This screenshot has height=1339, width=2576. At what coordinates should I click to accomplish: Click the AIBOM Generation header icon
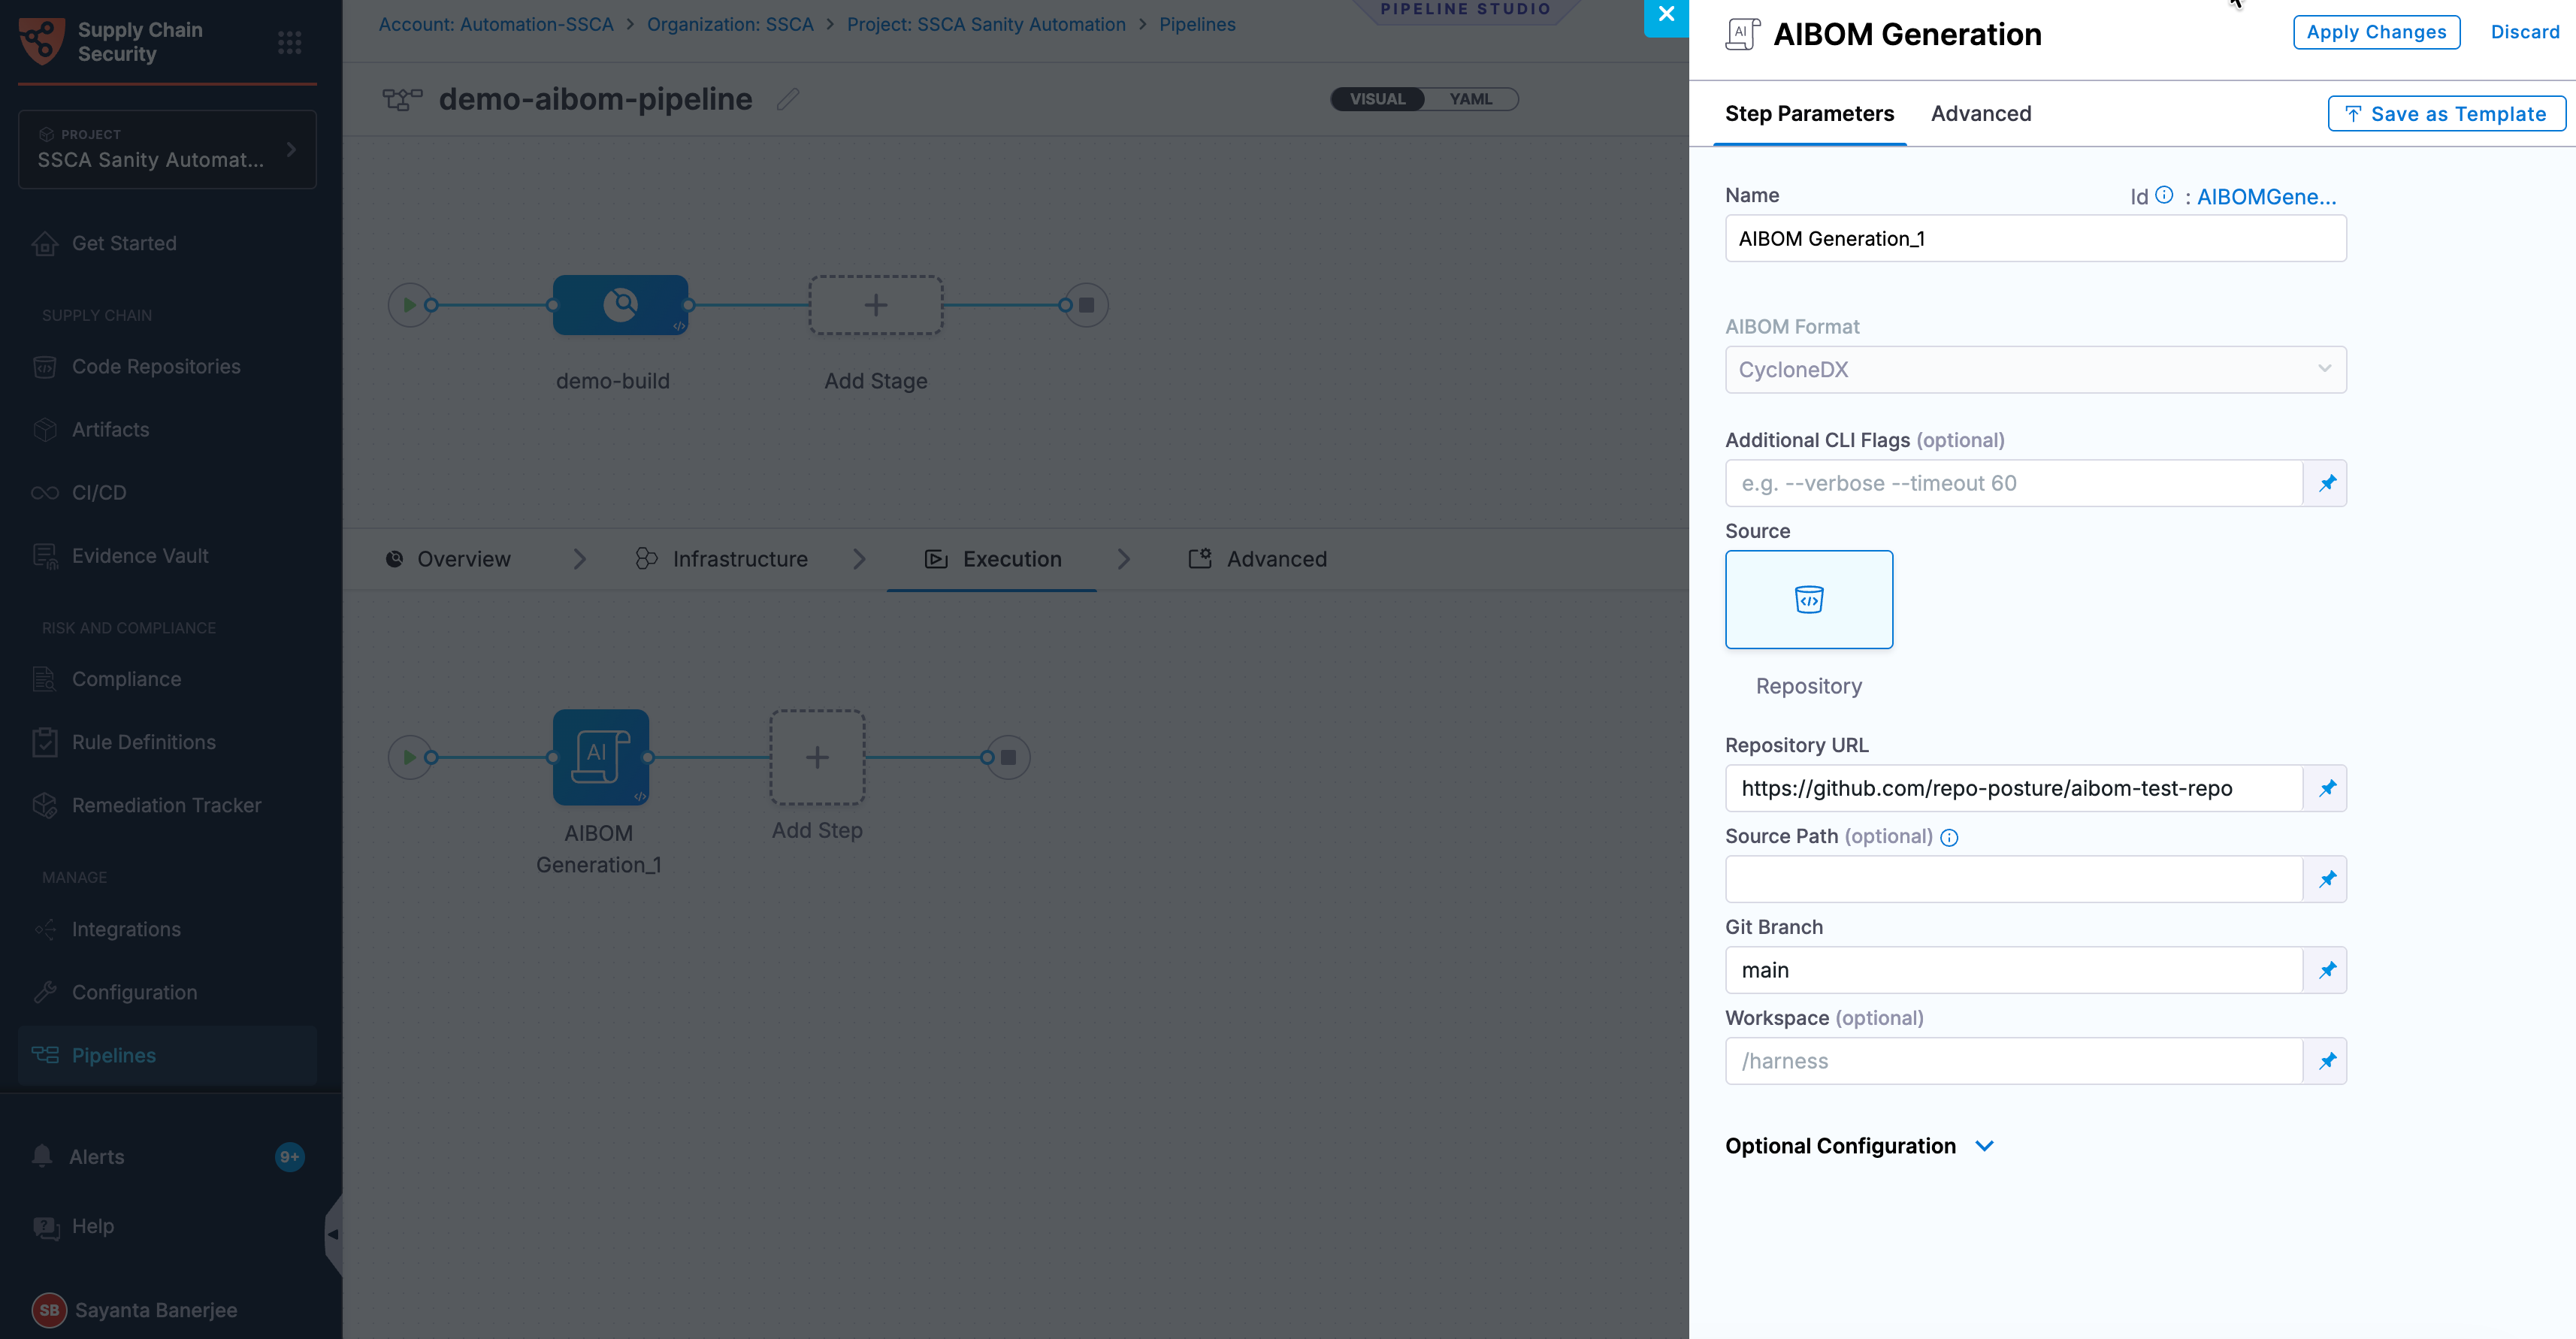click(1743, 34)
